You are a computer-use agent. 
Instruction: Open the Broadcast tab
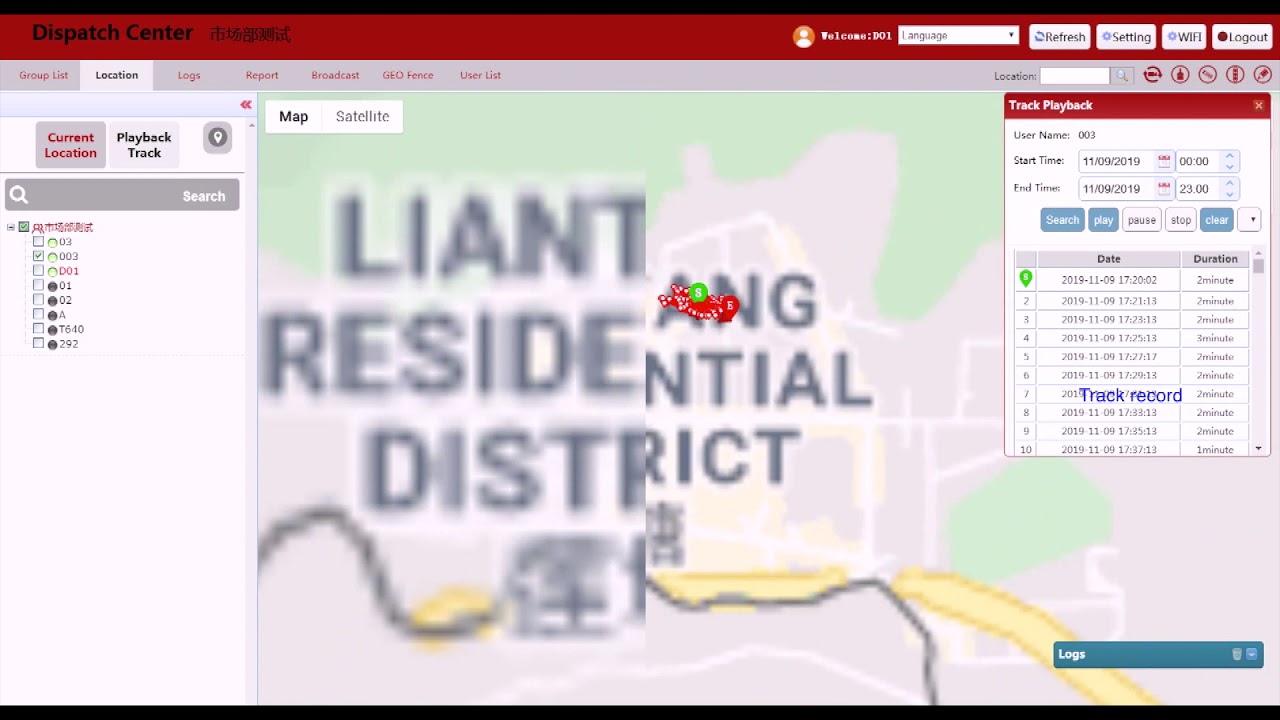pyautogui.click(x=335, y=75)
